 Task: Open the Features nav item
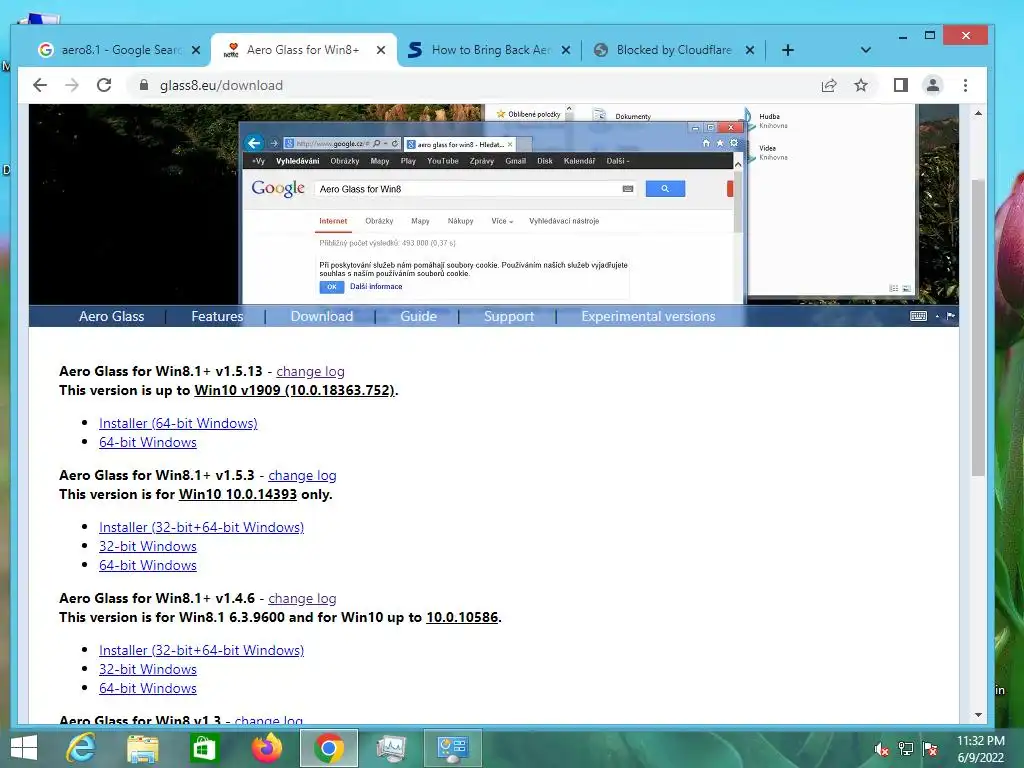tap(217, 317)
